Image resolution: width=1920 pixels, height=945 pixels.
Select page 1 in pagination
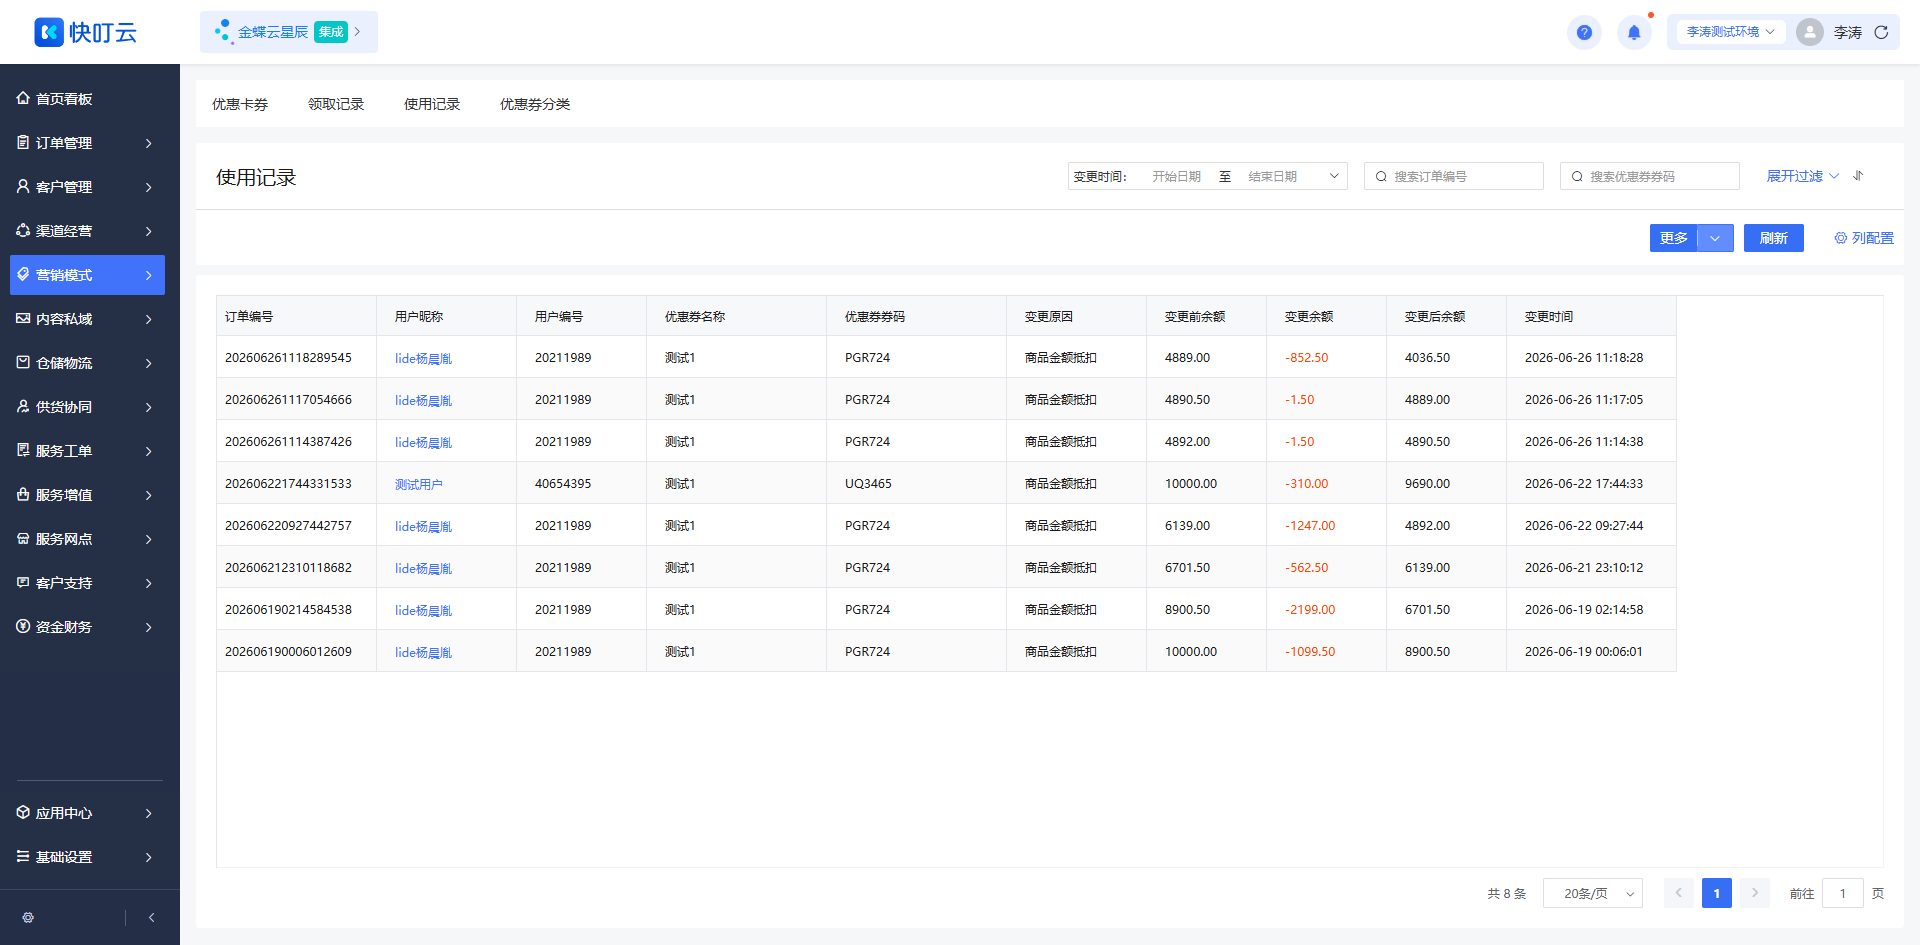pos(1716,893)
